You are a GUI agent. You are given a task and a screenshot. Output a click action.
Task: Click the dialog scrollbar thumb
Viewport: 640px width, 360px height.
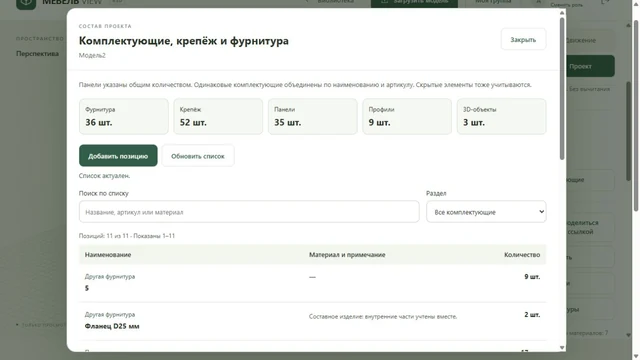562,88
